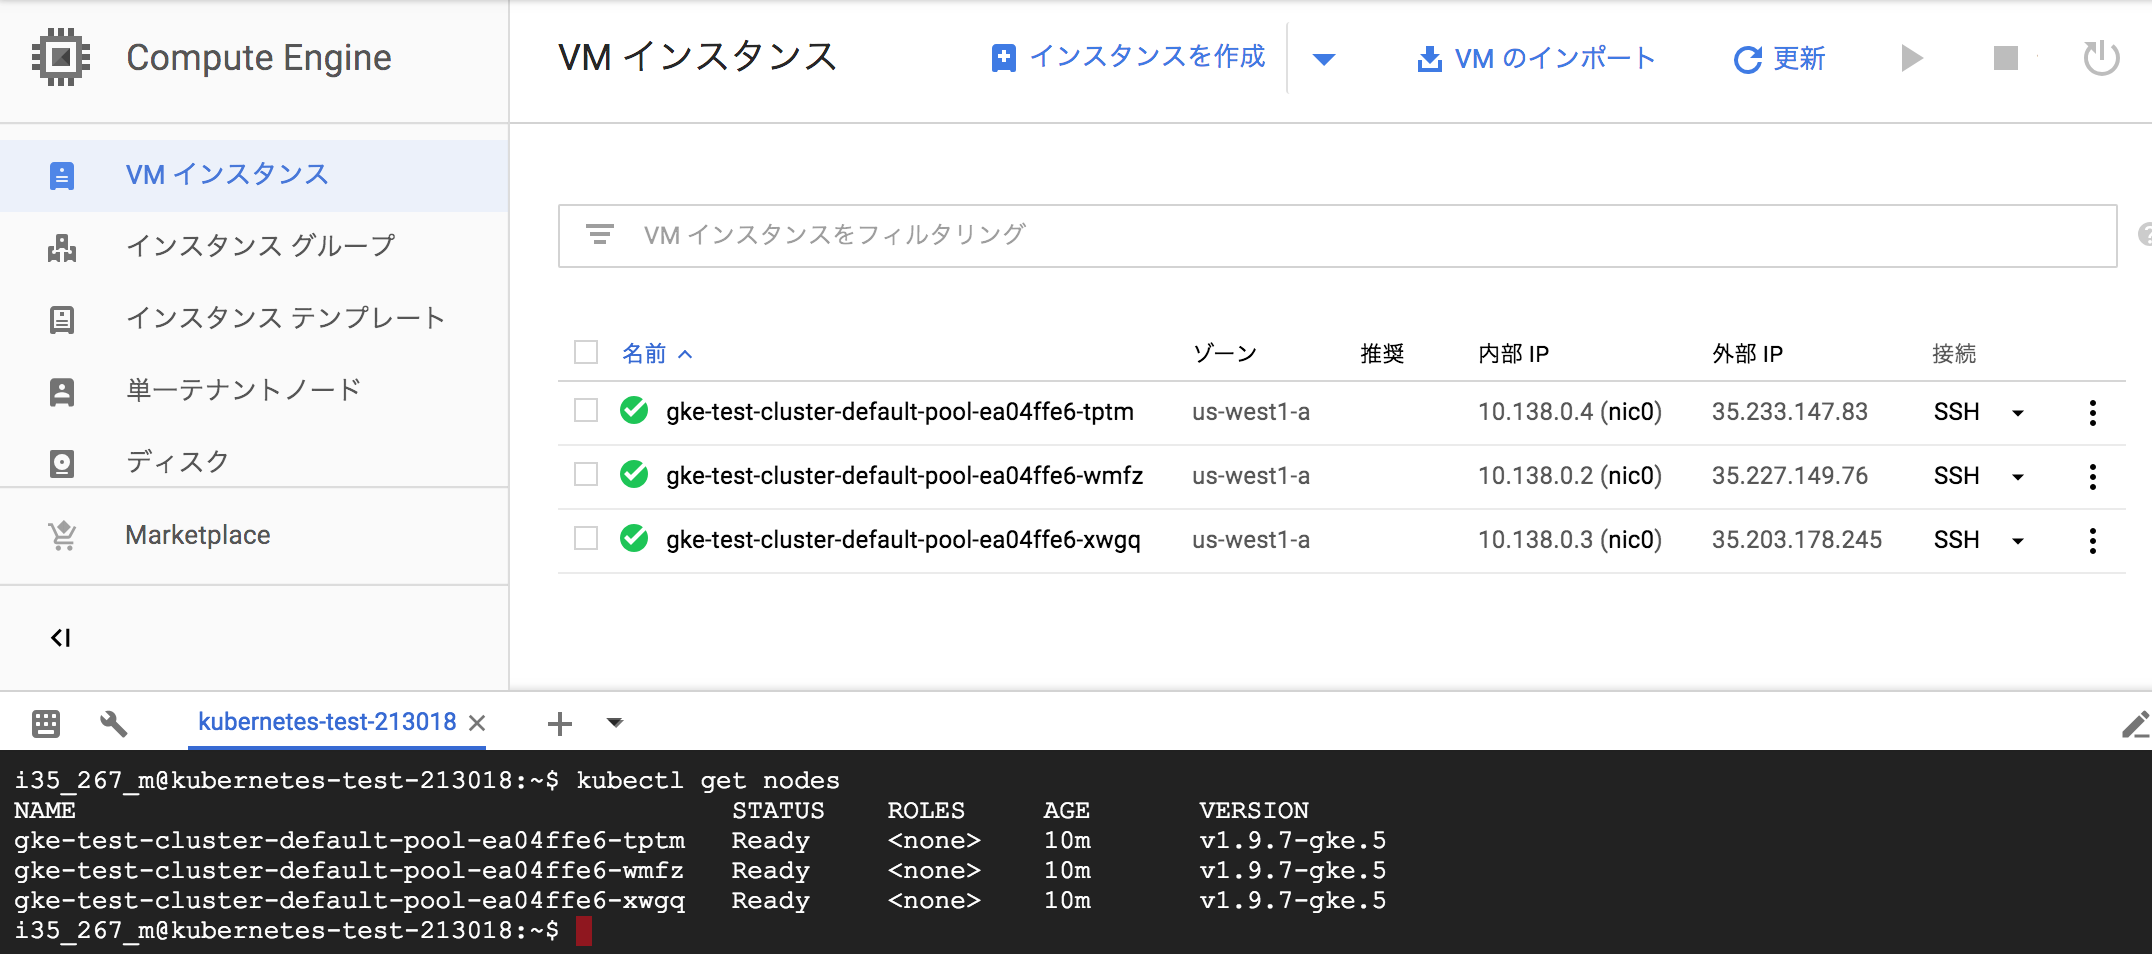Close the kubernetes-test-213018 shell tab

[478, 723]
